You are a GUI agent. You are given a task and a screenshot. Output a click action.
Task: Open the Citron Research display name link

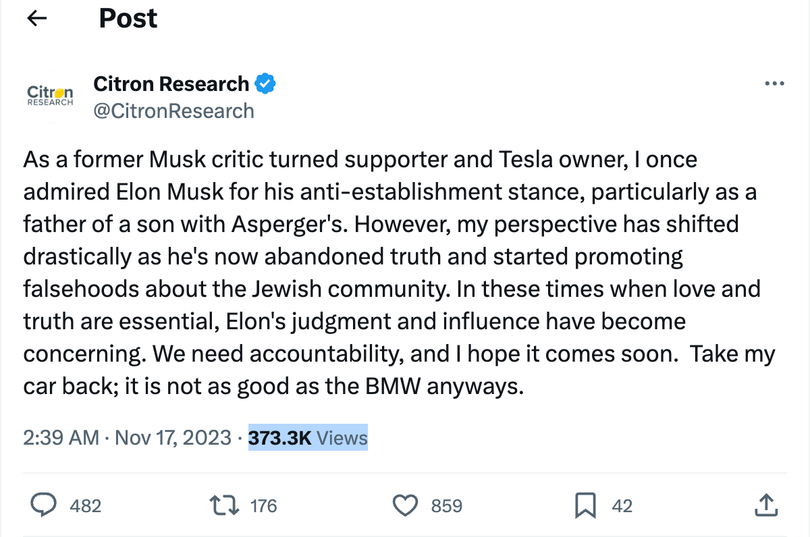[171, 83]
